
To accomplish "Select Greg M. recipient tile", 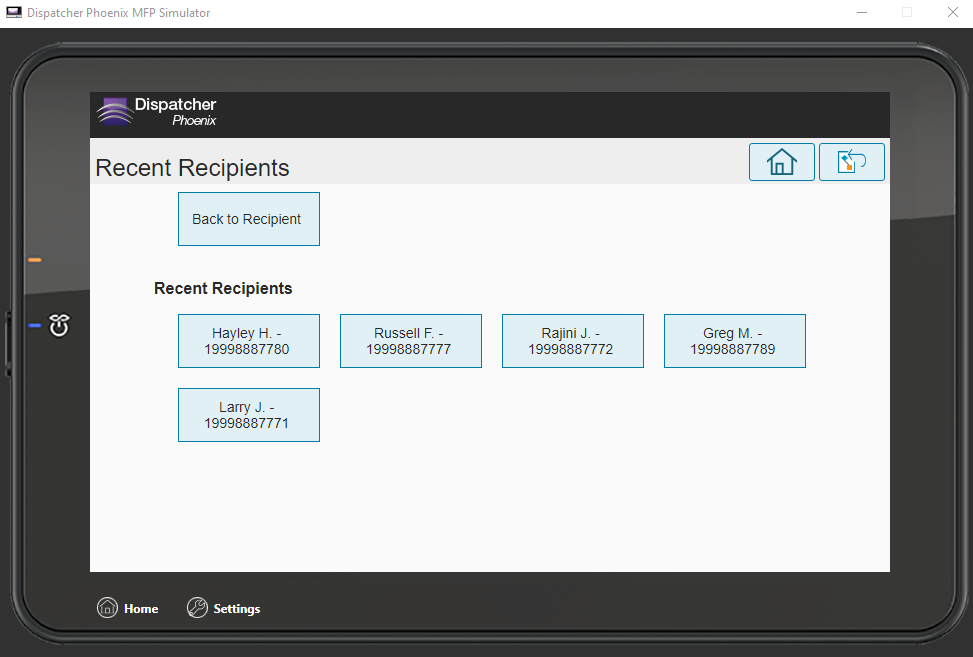I will pos(734,341).
